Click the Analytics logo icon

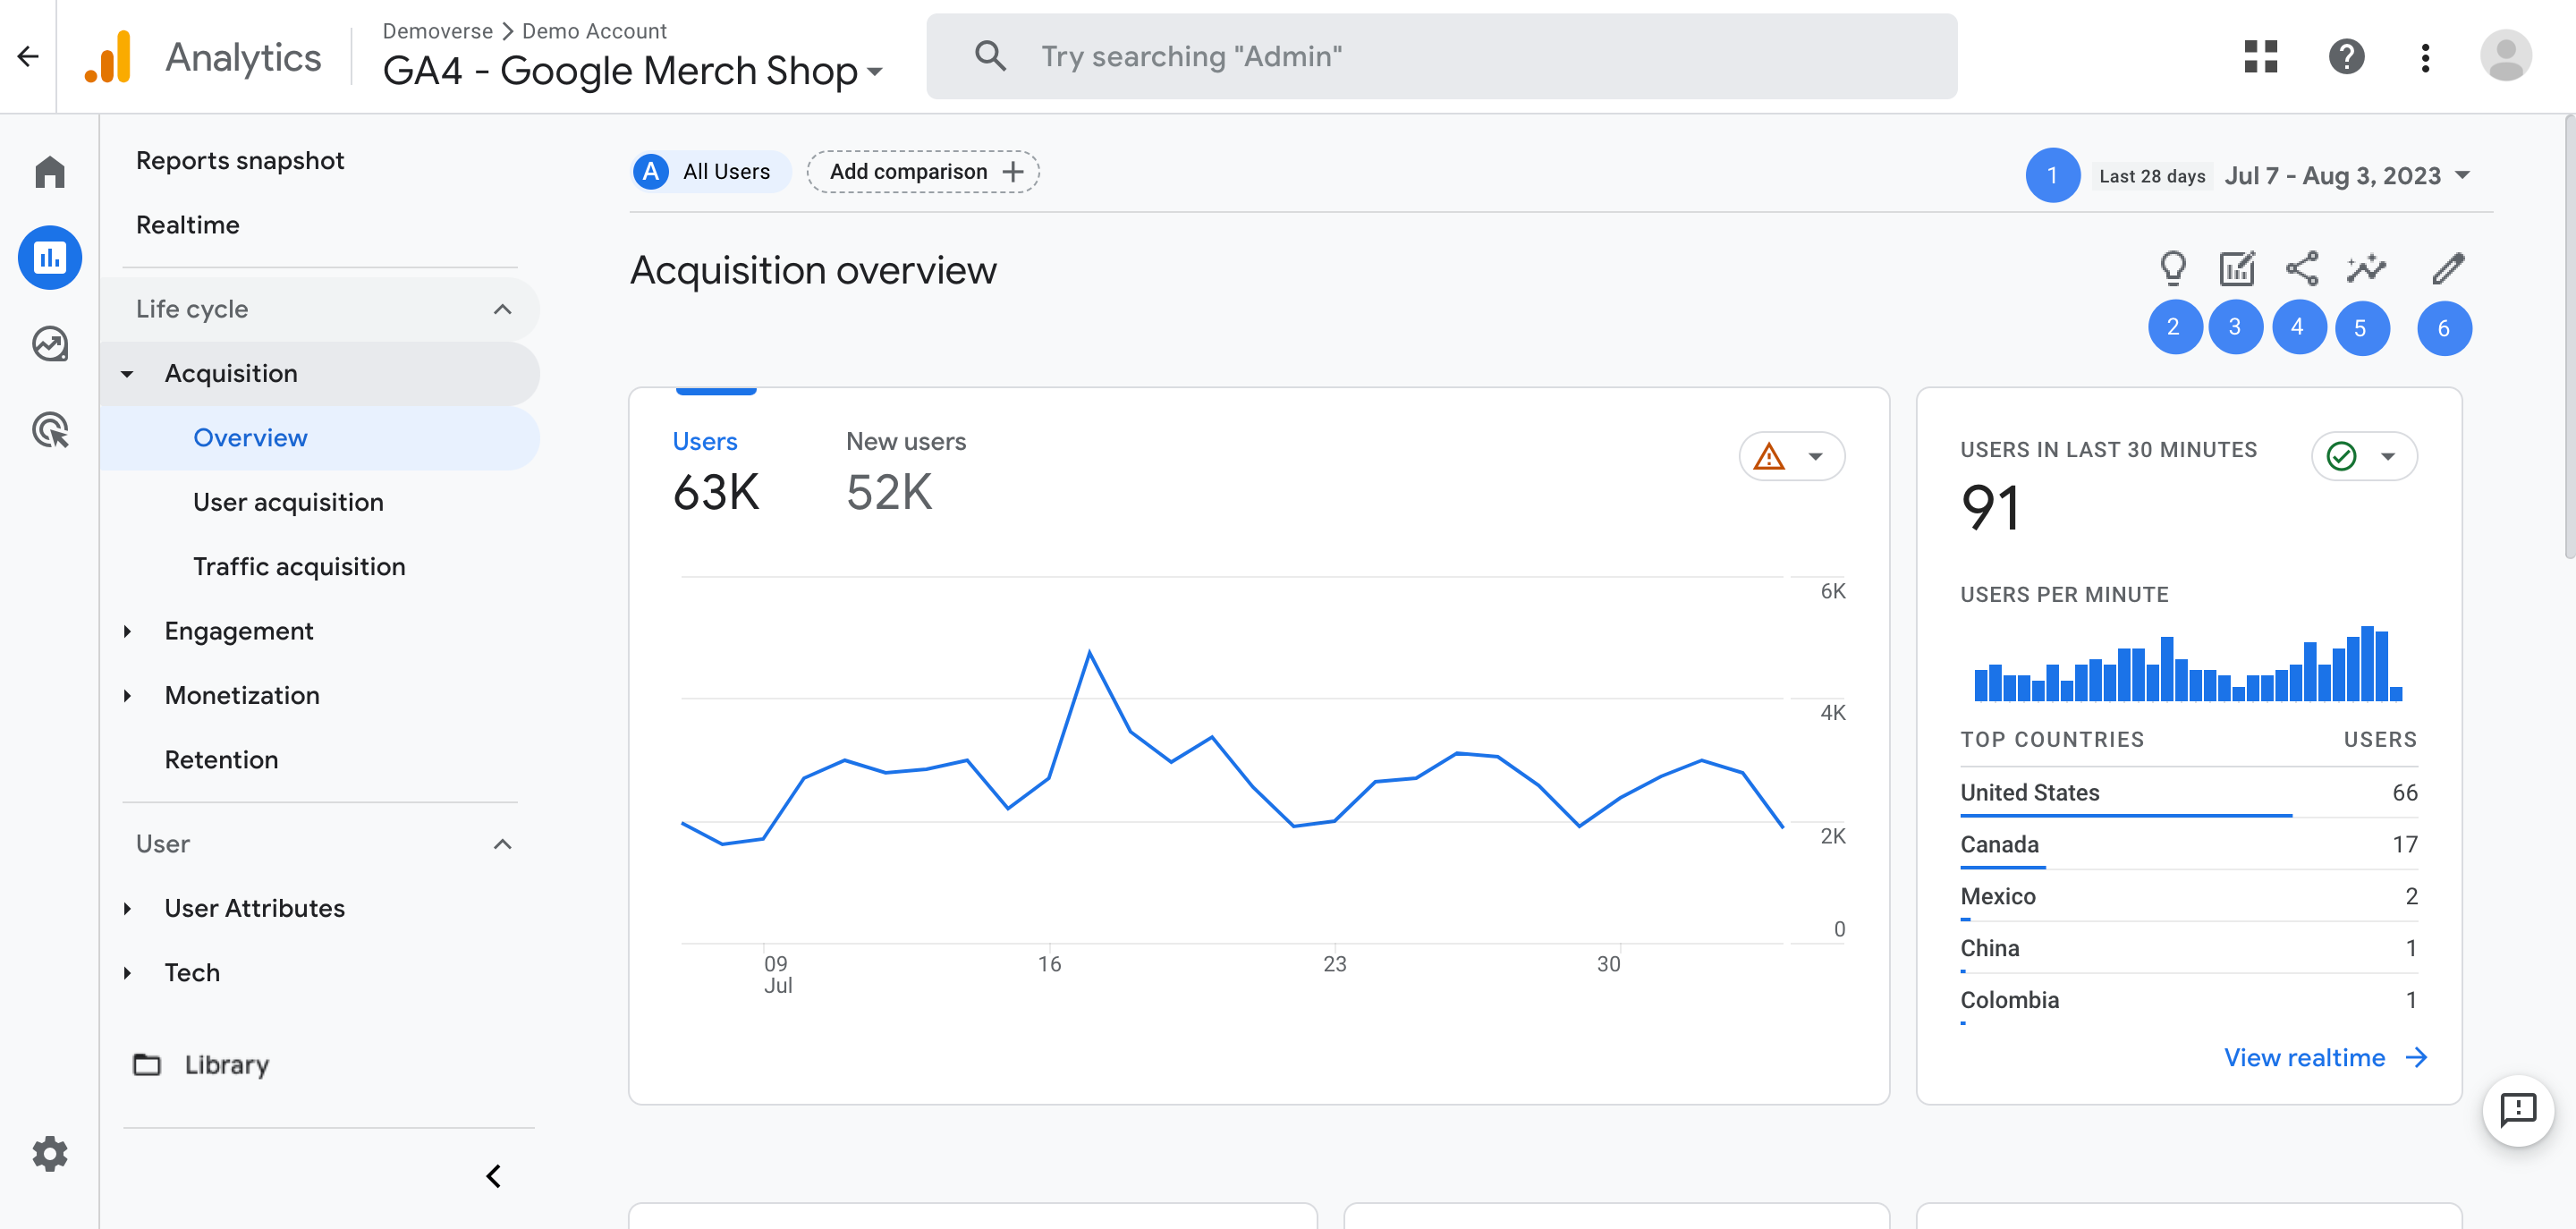click(109, 56)
